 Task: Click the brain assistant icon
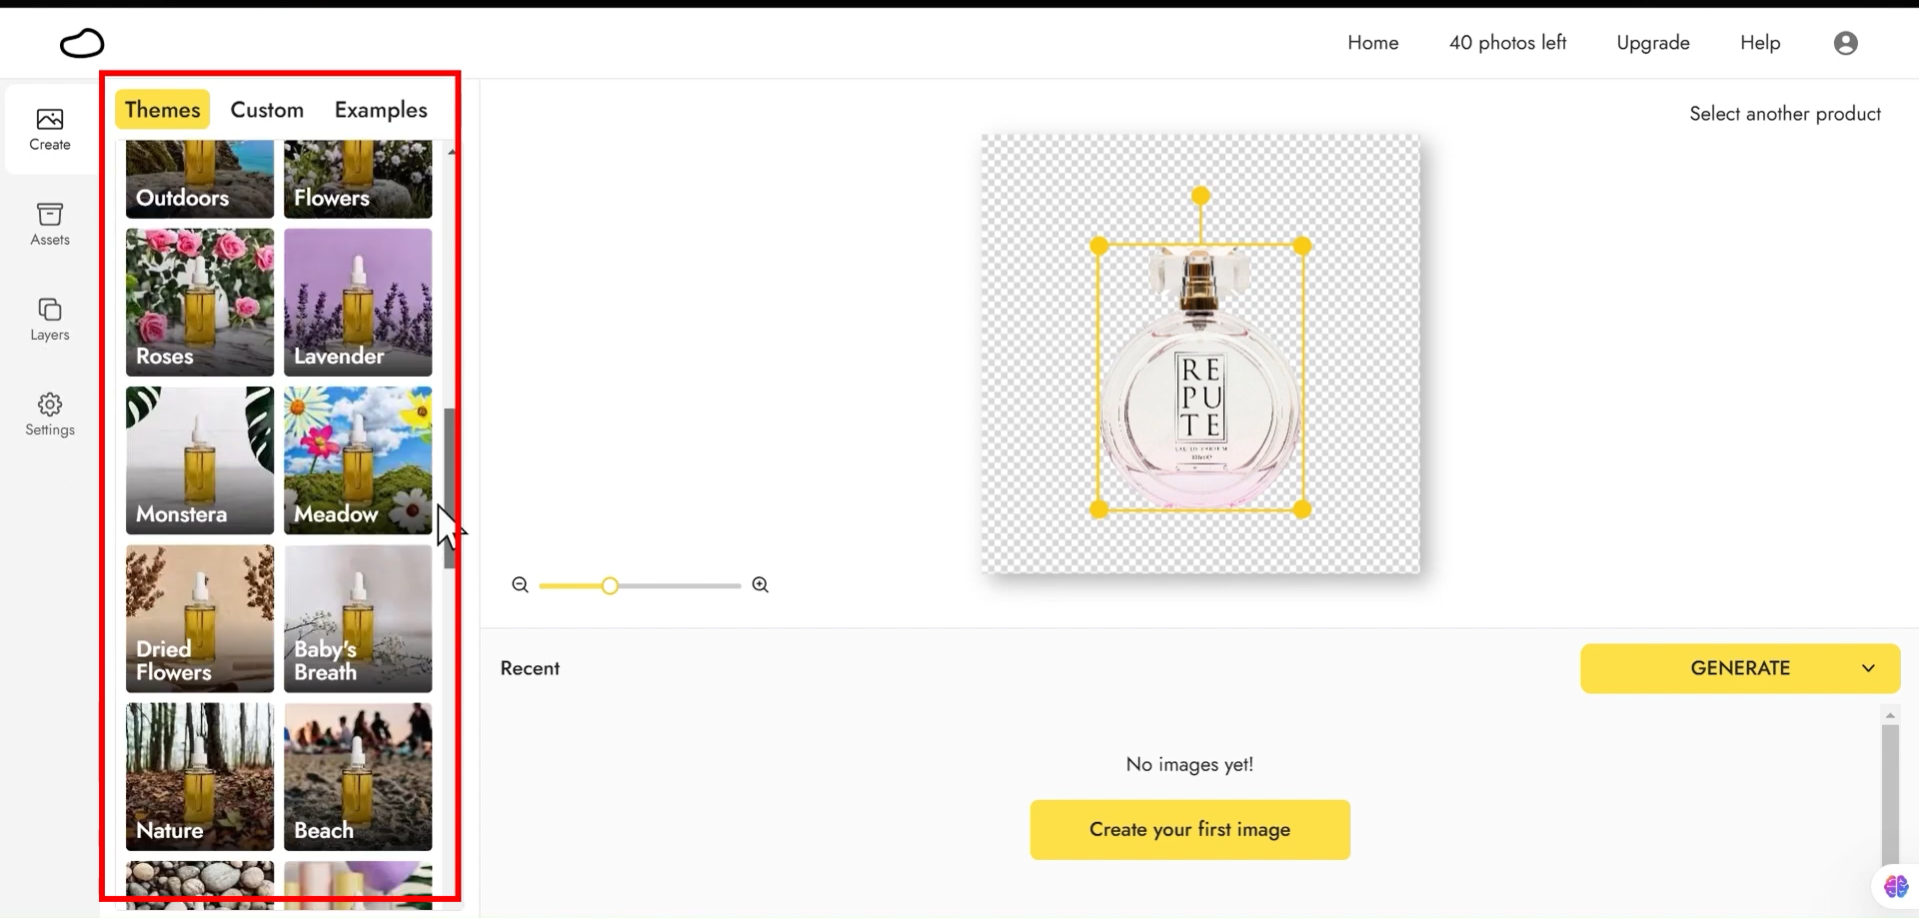[1895, 886]
